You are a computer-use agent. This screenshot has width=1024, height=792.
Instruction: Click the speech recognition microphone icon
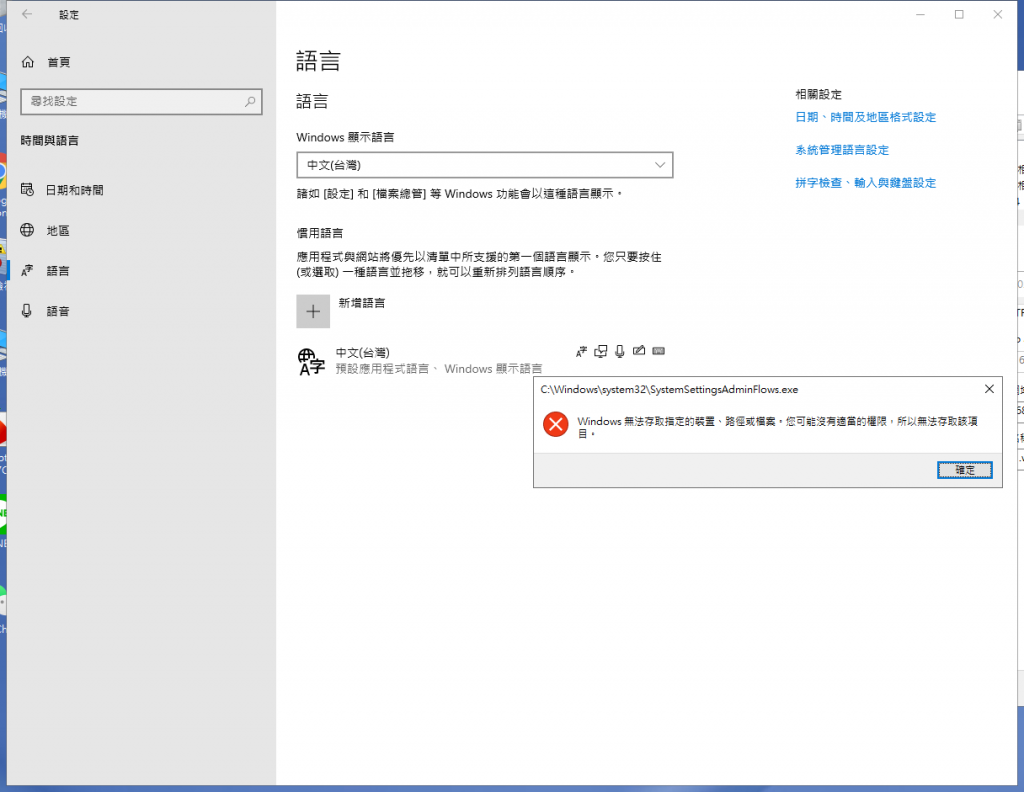coord(620,351)
